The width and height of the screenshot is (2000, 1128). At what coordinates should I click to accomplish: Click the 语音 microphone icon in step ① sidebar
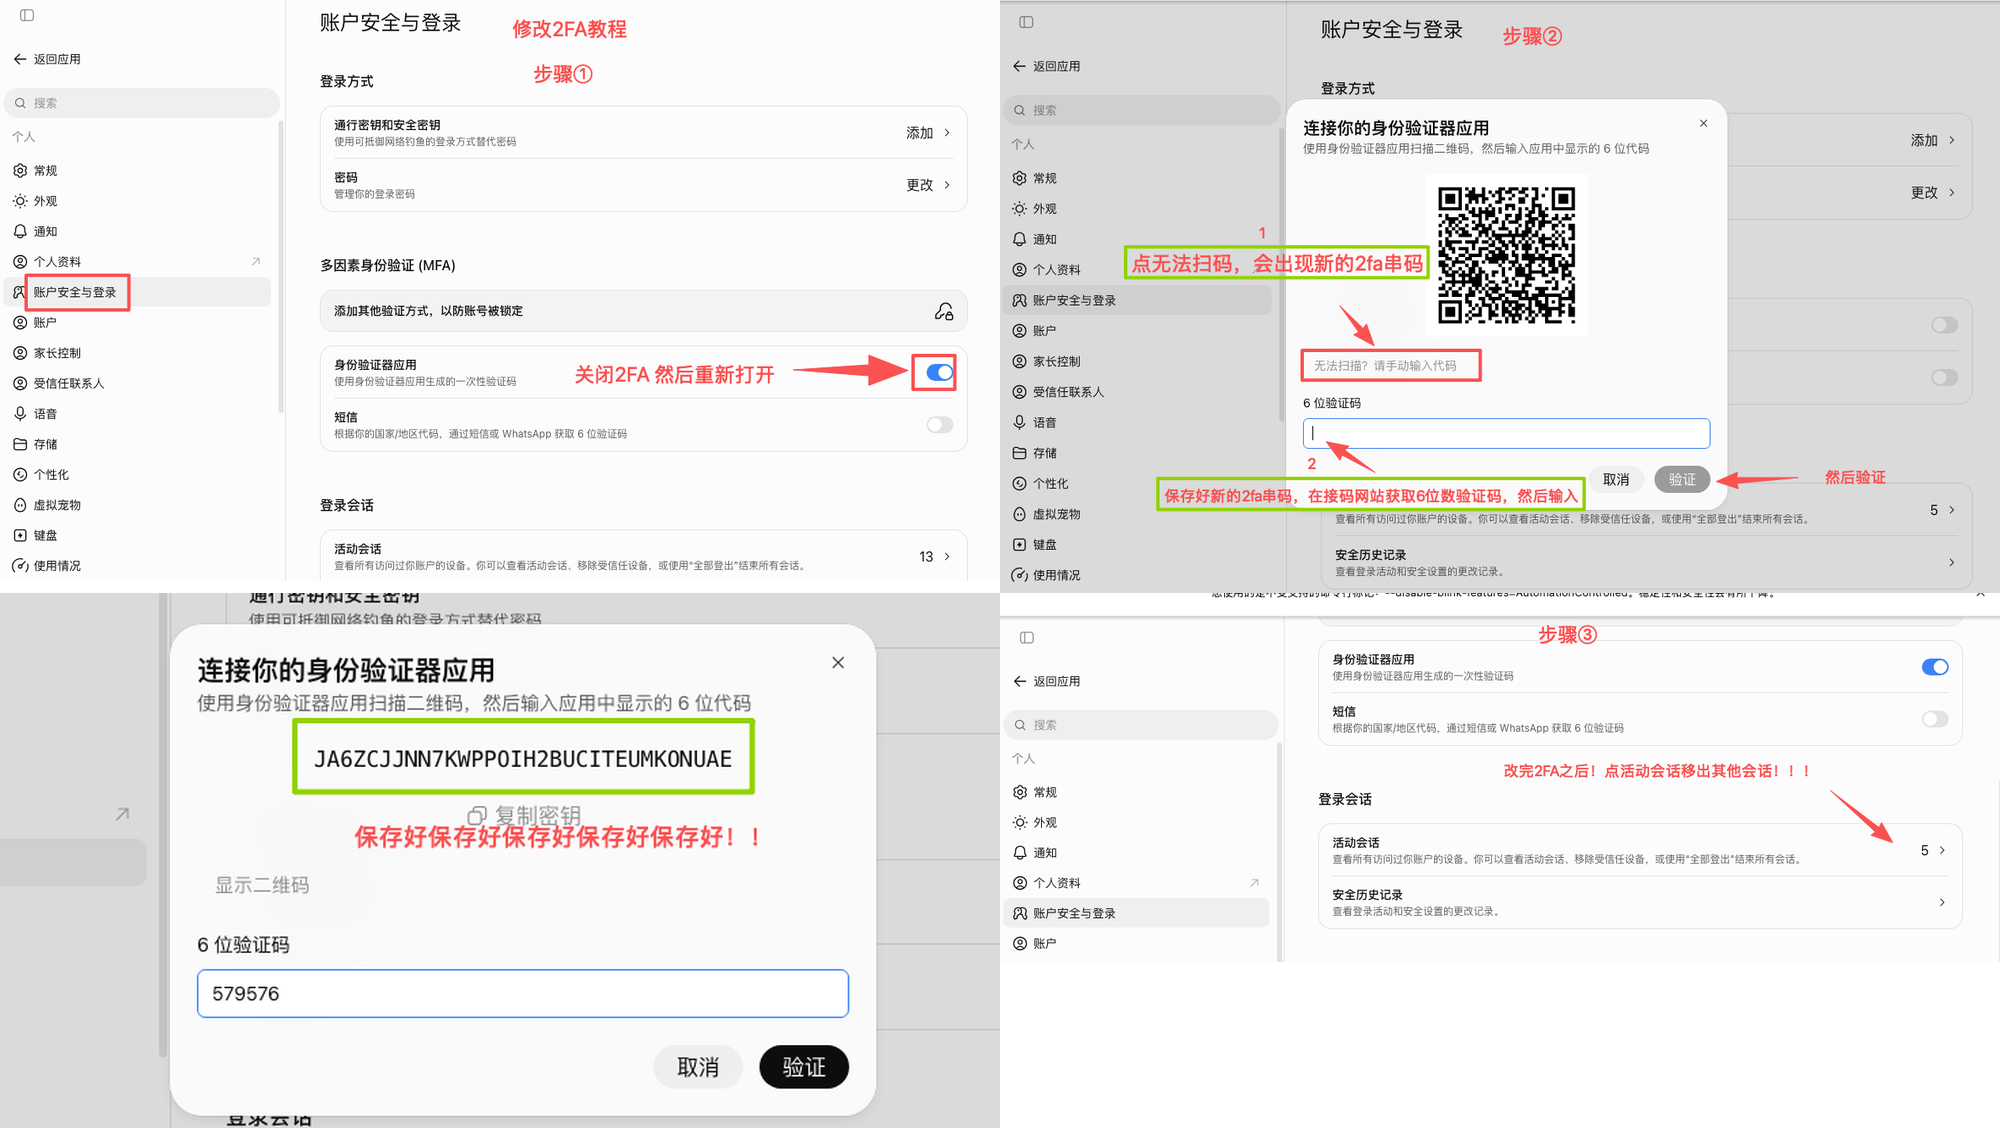click(20, 414)
